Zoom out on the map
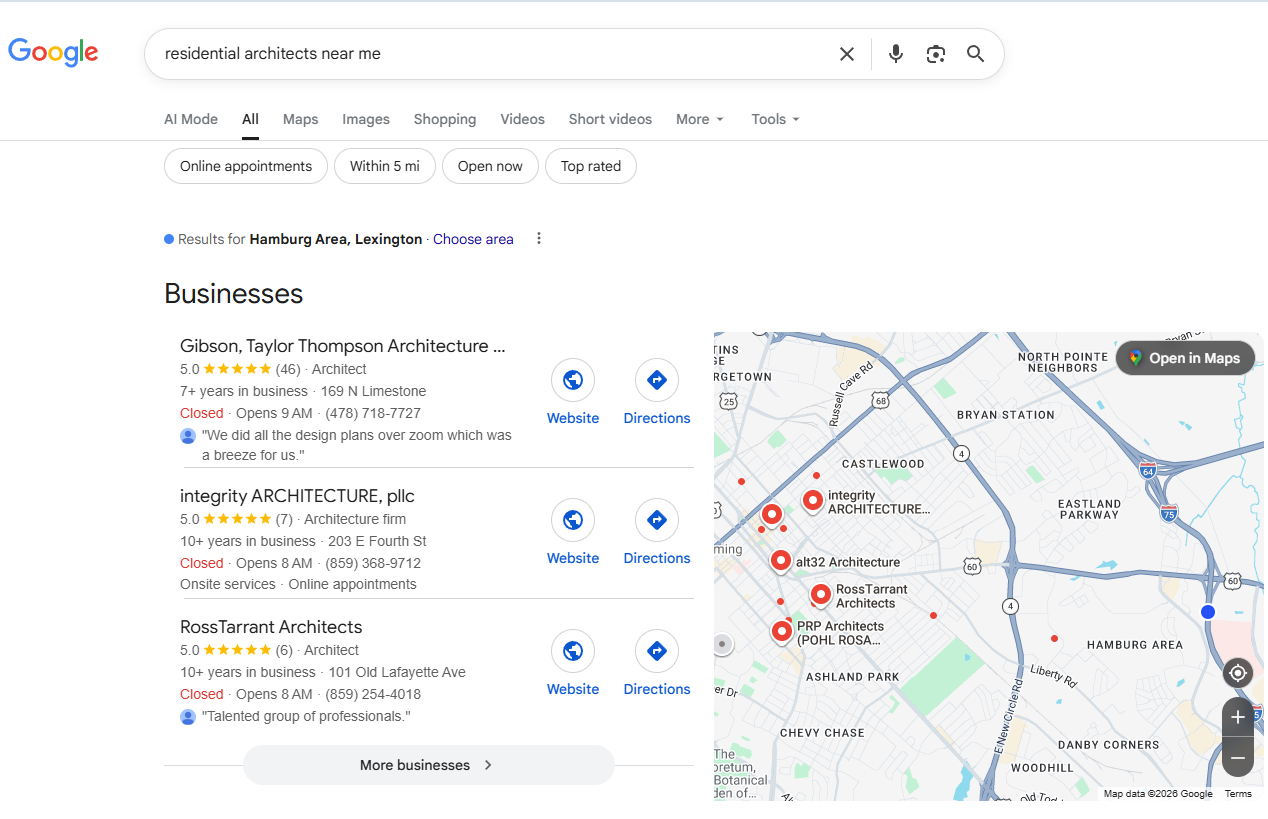 coord(1238,758)
